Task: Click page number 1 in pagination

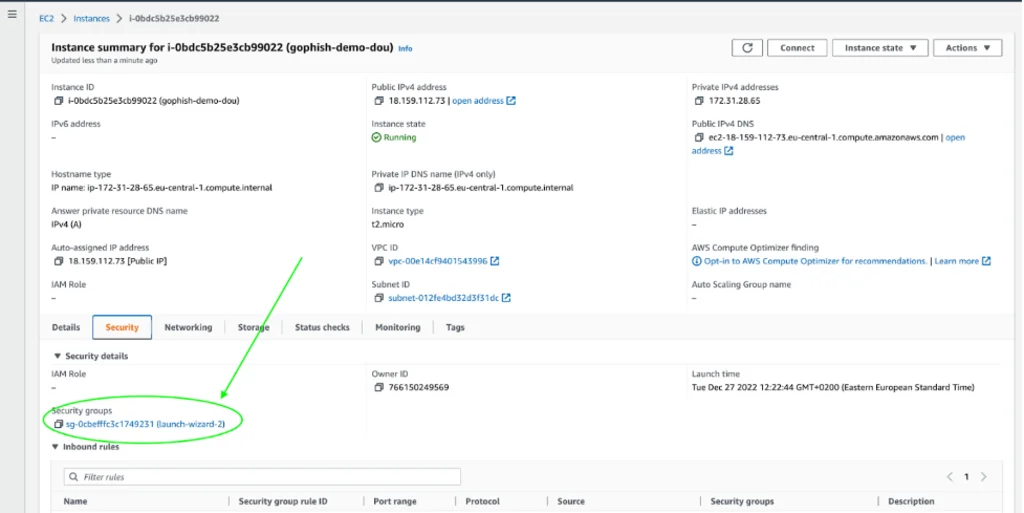Action: (967, 477)
